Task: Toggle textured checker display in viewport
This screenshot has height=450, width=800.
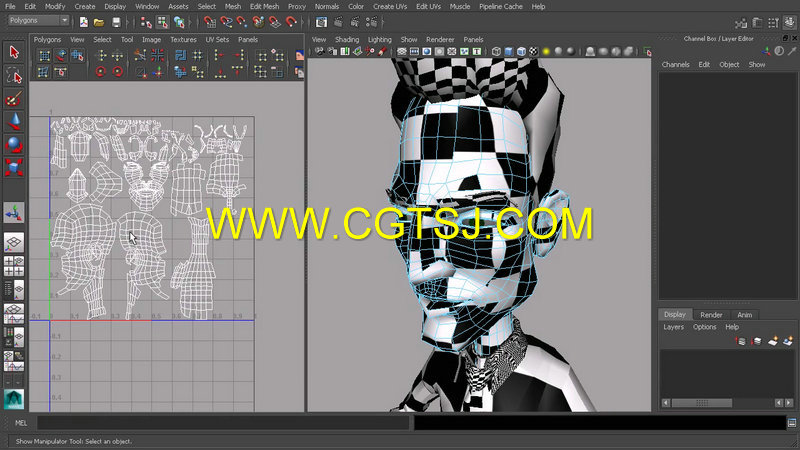Action: coord(533,51)
